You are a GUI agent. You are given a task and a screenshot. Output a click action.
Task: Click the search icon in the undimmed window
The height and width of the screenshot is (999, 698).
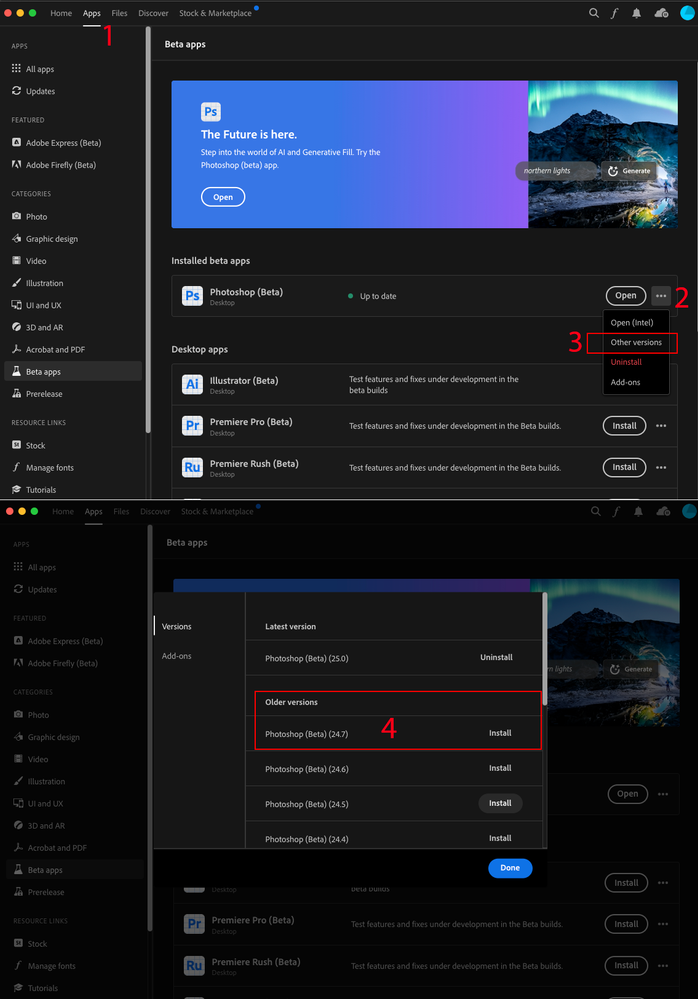click(594, 13)
